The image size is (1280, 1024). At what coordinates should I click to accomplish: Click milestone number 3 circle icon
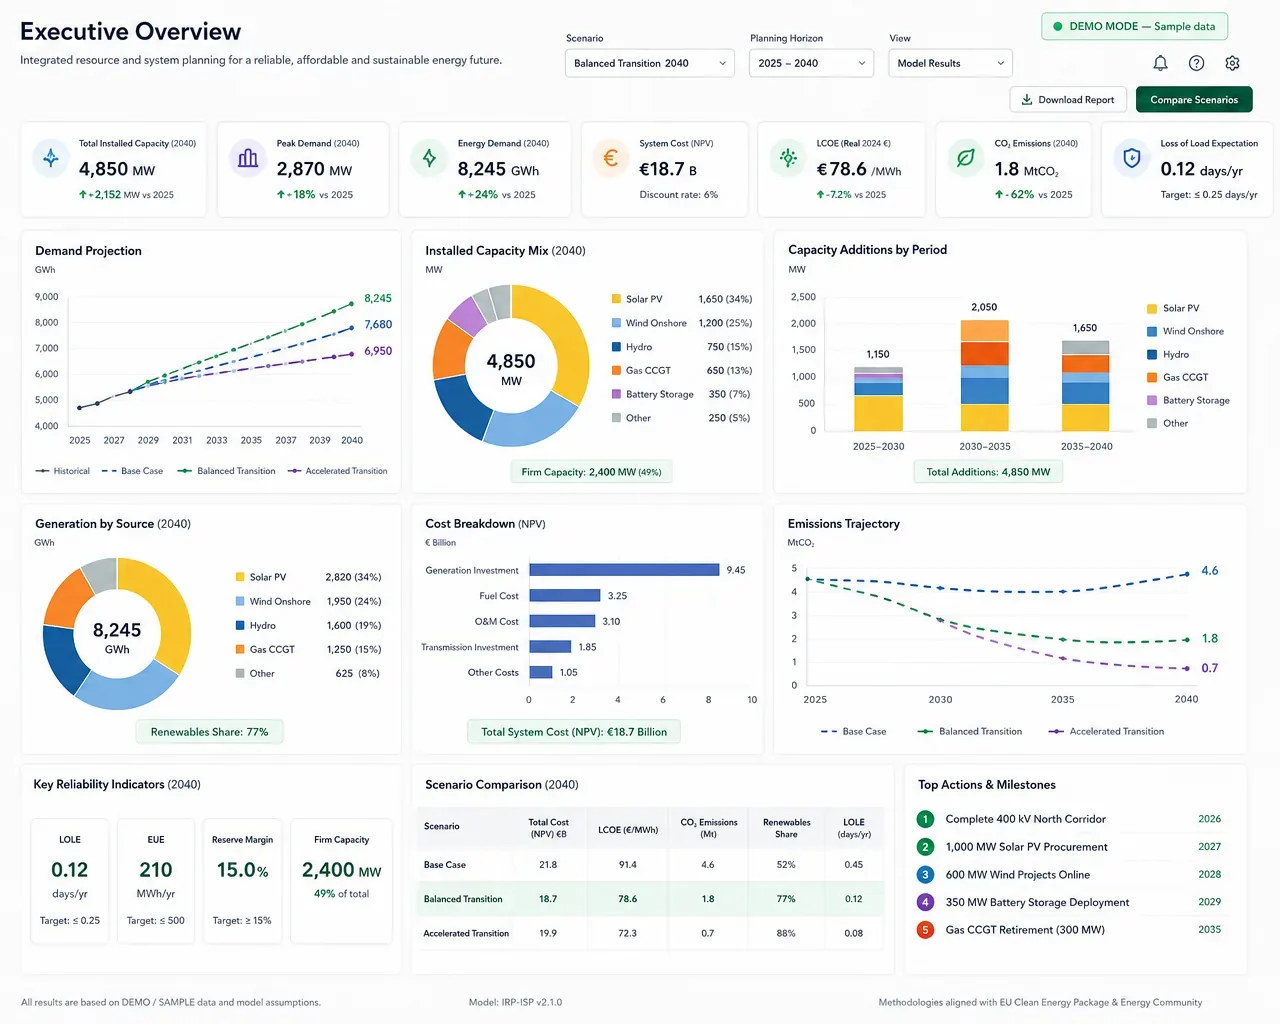[925, 875]
